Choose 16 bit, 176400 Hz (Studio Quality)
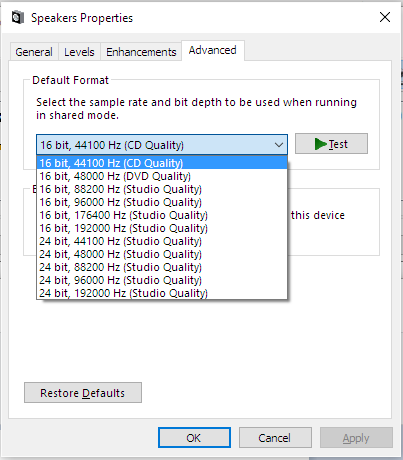This screenshot has height=460, width=403. tap(162, 215)
